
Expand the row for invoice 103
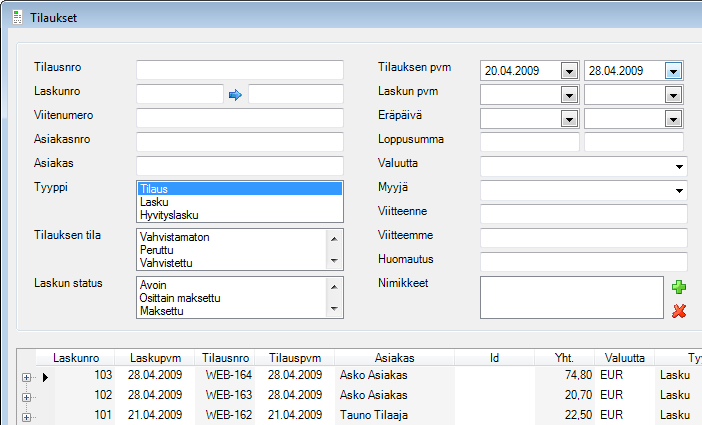[26, 378]
